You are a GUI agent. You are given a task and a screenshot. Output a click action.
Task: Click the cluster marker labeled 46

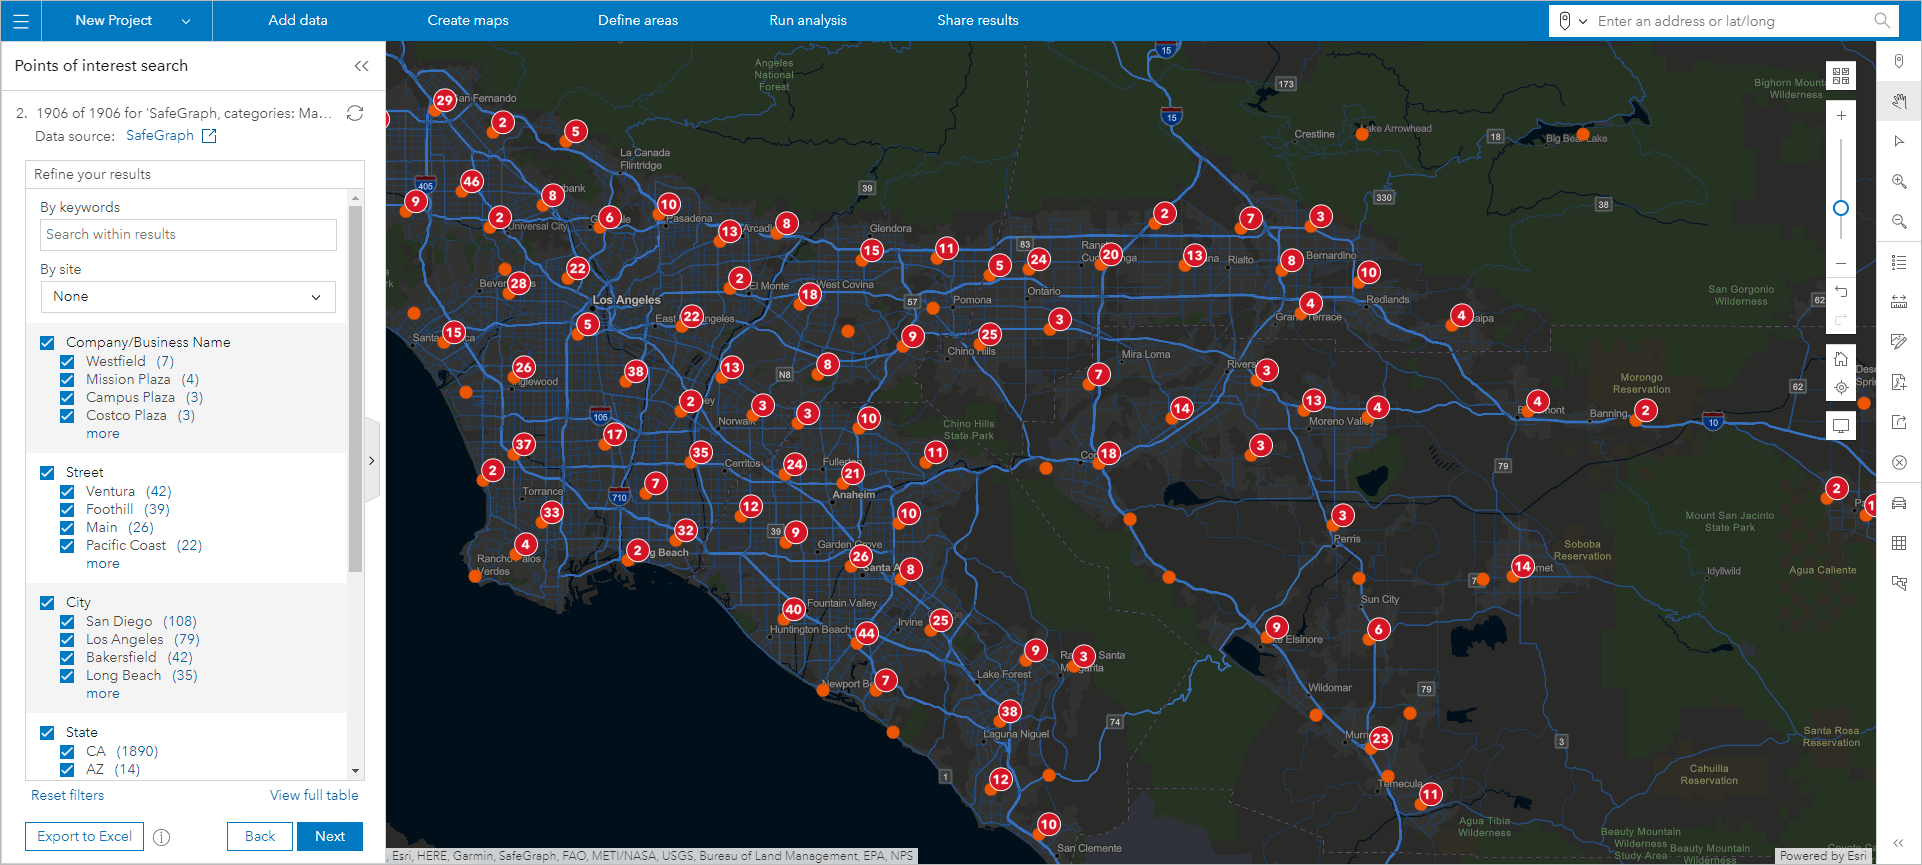[472, 182]
